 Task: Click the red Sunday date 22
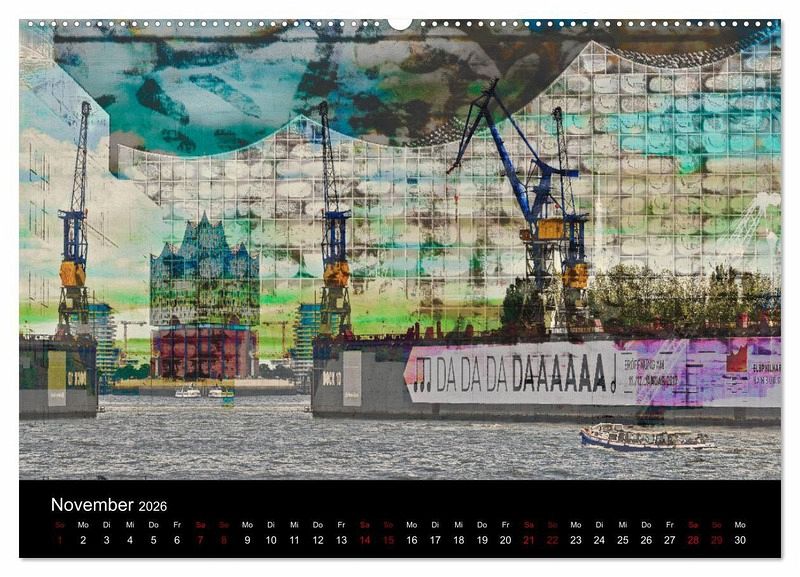(x=553, y=540)
